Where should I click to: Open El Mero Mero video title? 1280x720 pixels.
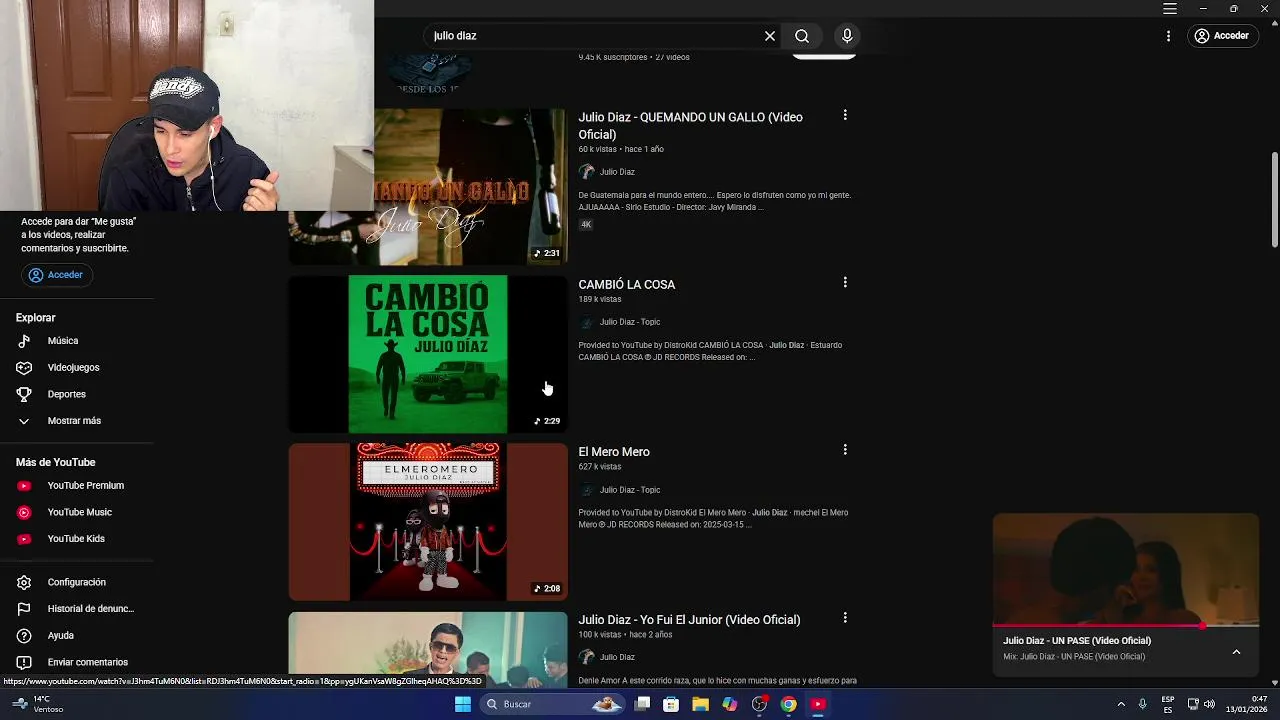pyautogui.click(x=614, y=452)
